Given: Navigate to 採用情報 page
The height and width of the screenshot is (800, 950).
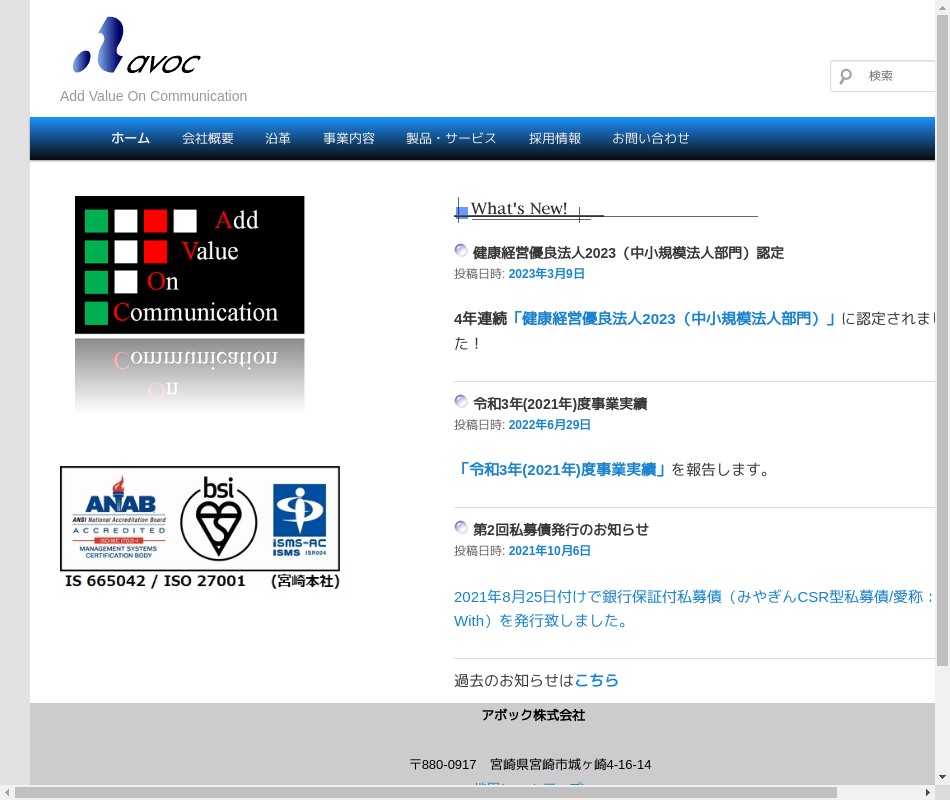Looking at the screenshot, I should [x=555, y=138].
